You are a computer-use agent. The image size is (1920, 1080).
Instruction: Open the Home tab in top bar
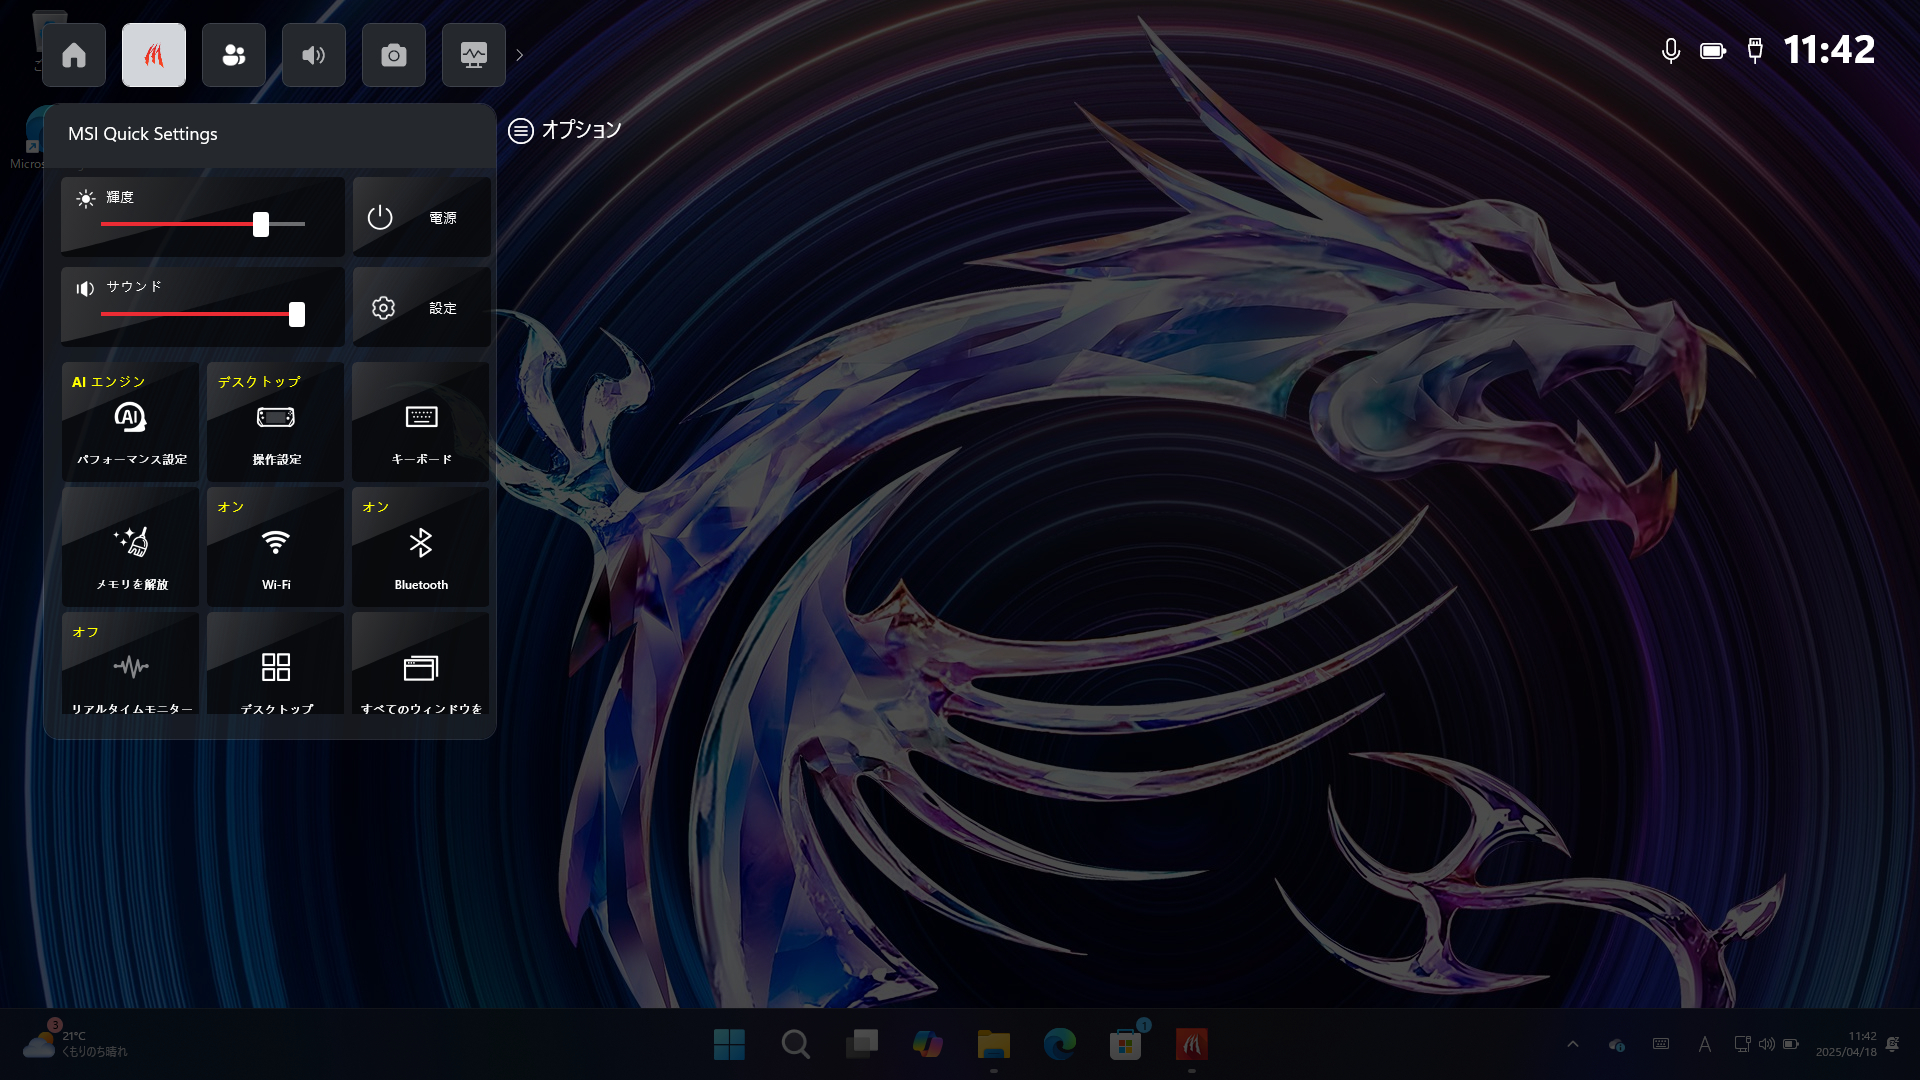(74, 55)
